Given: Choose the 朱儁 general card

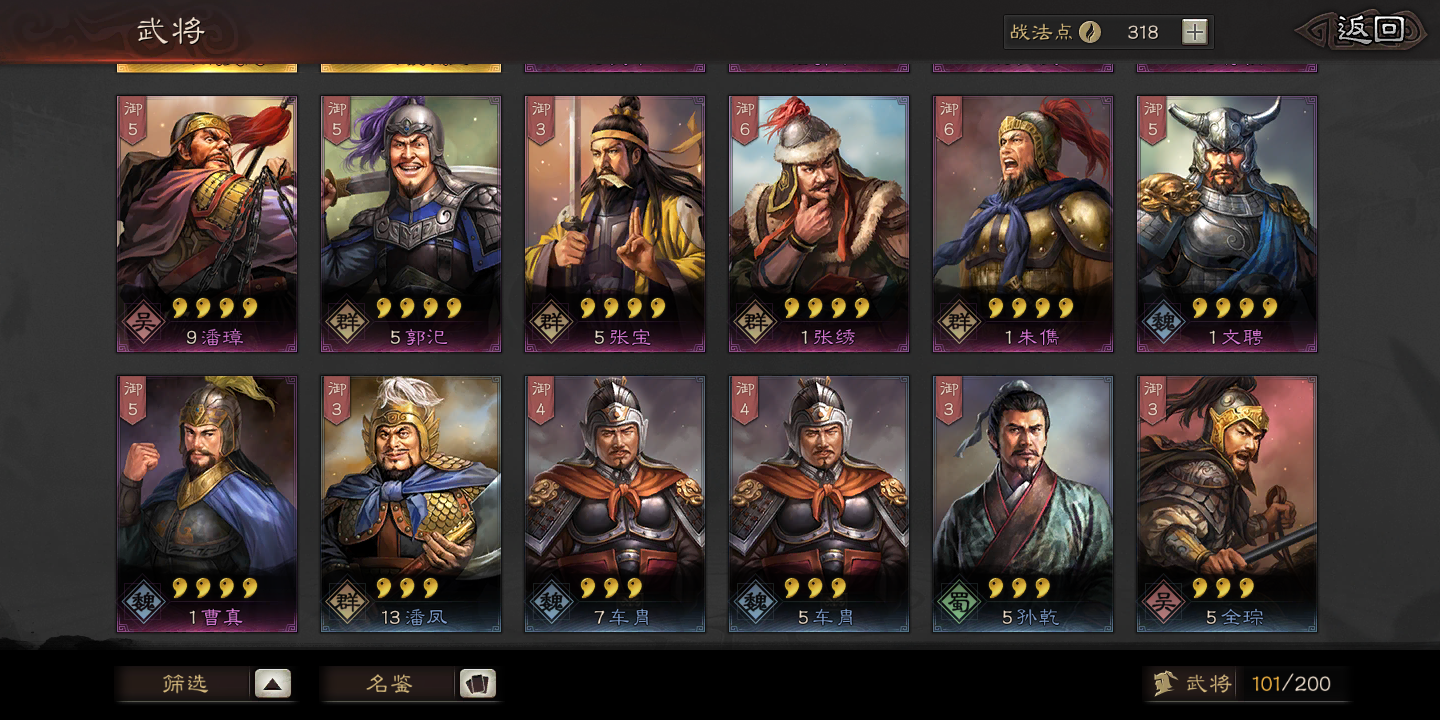Looking at the screenshot, I should (x=1023, y=224).
